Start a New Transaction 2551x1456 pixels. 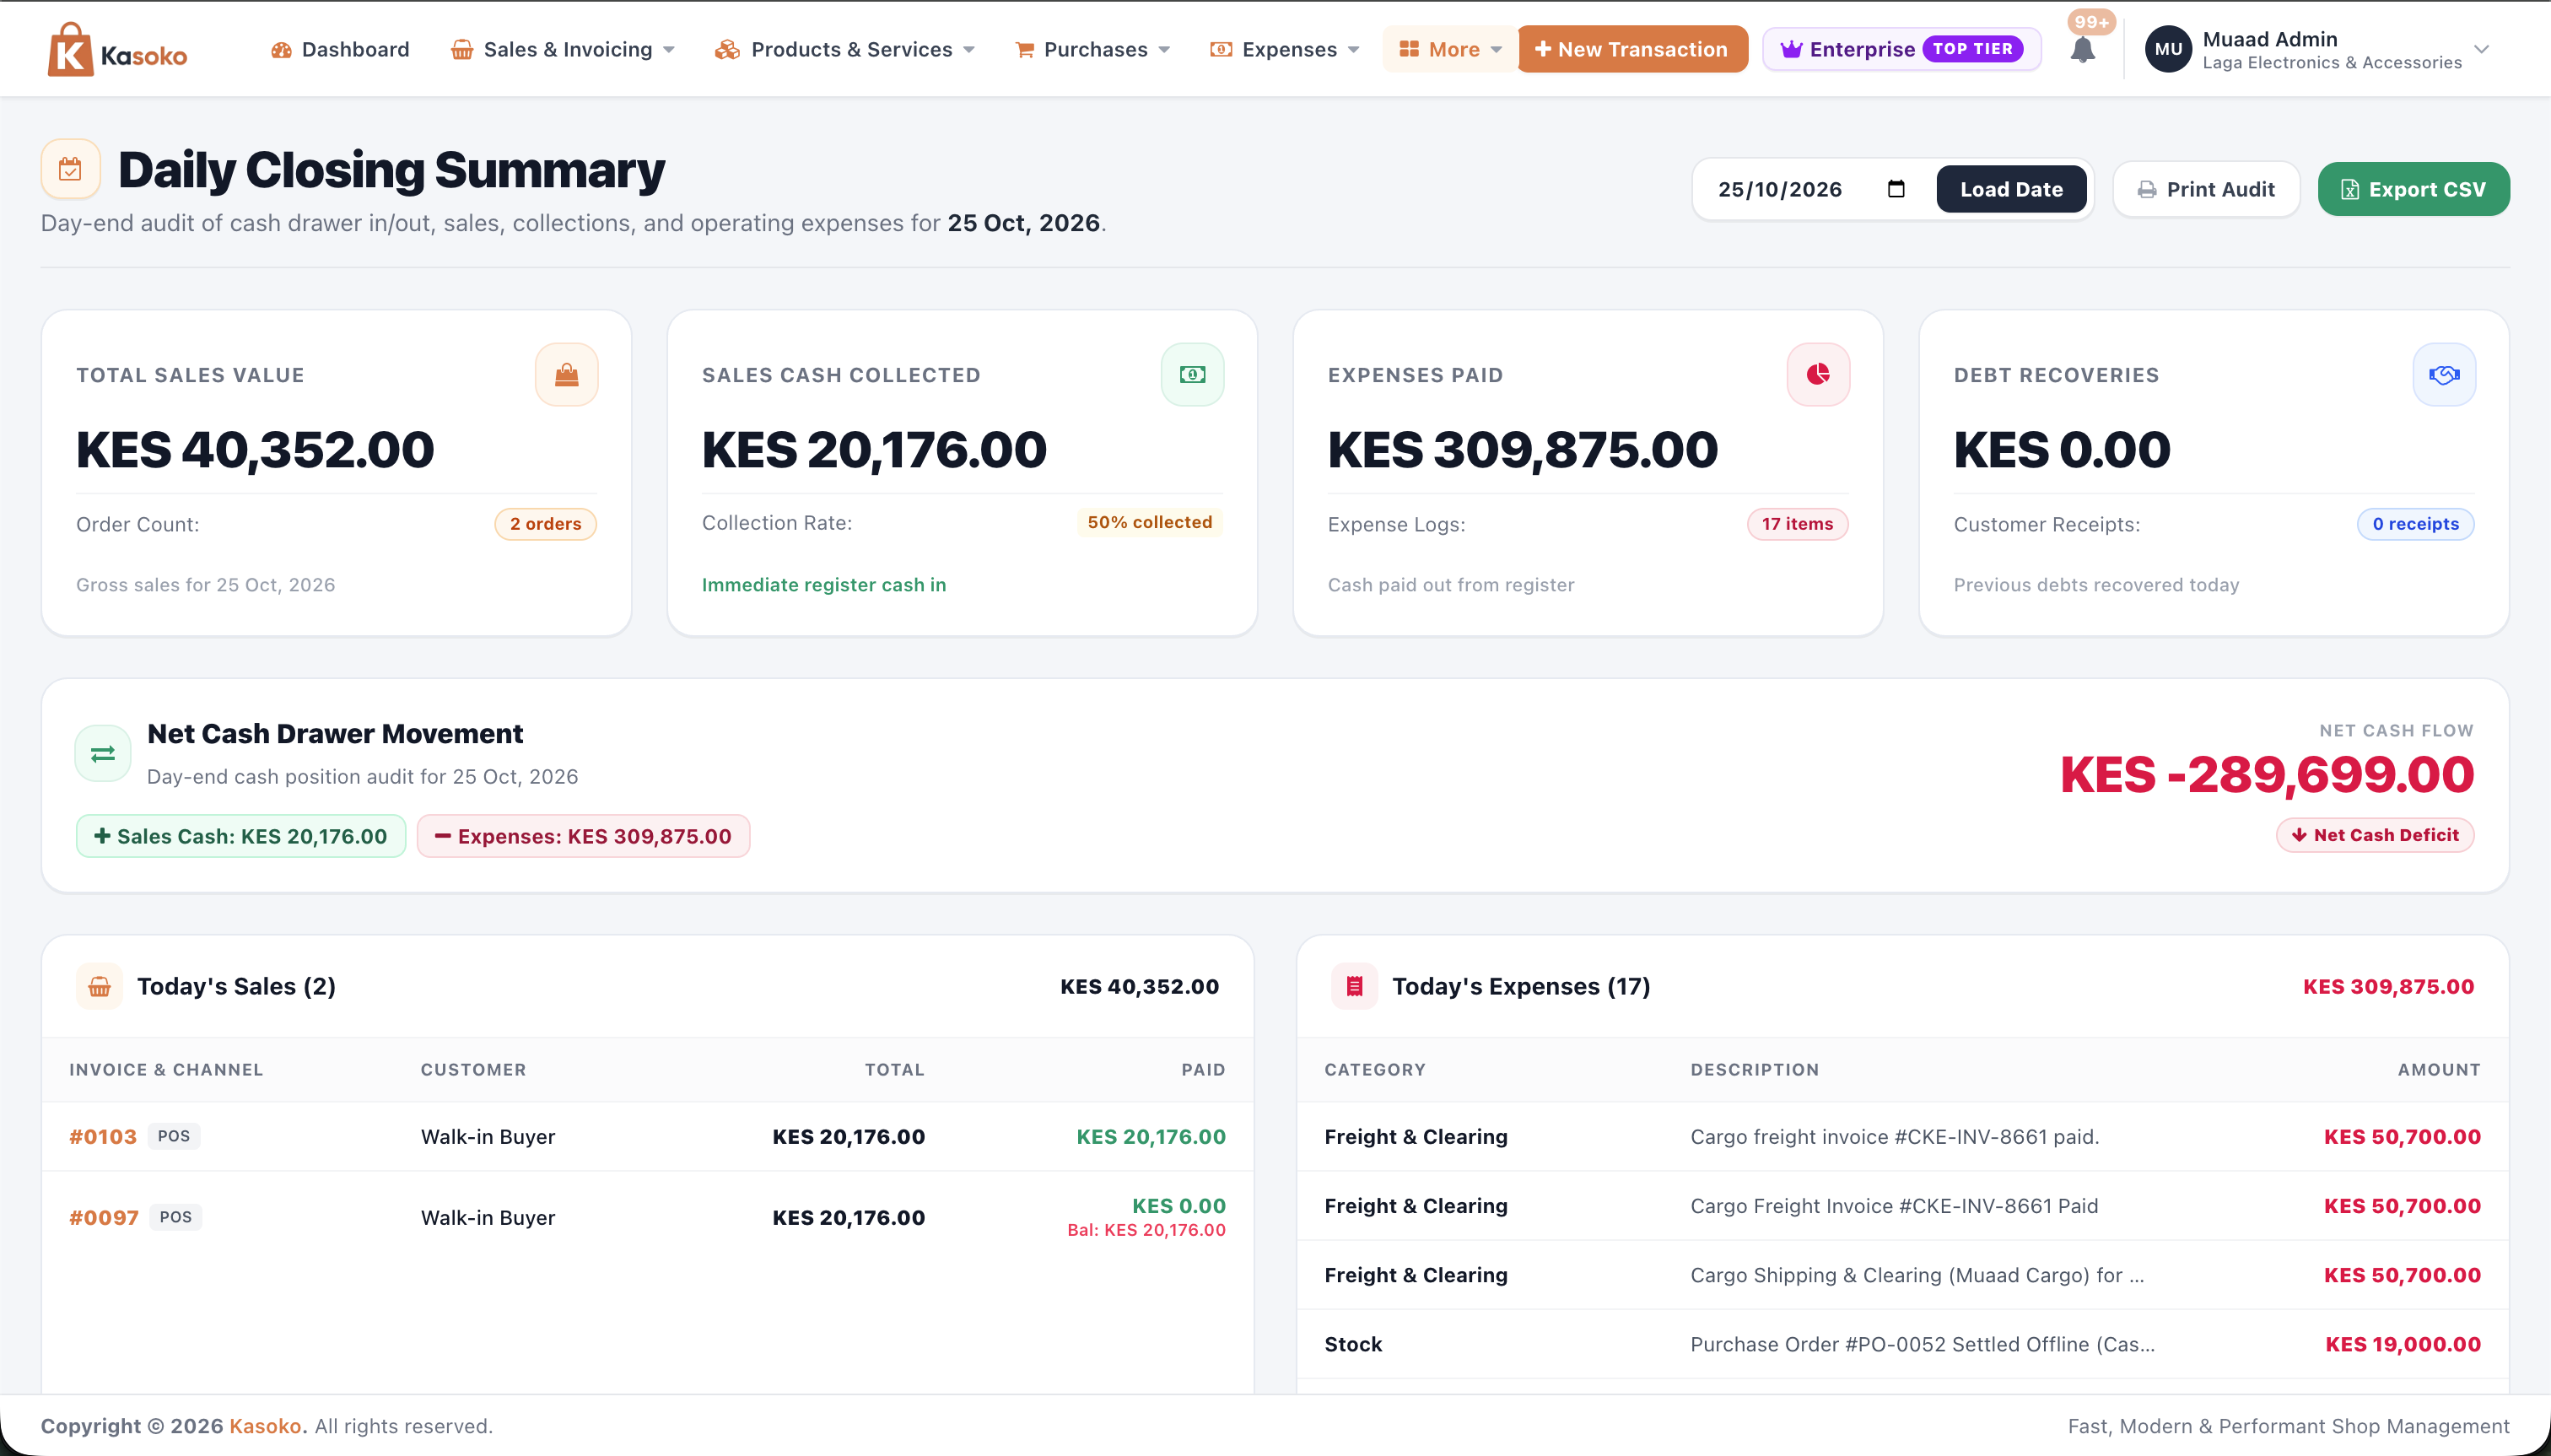click(x=1632, y=50)
